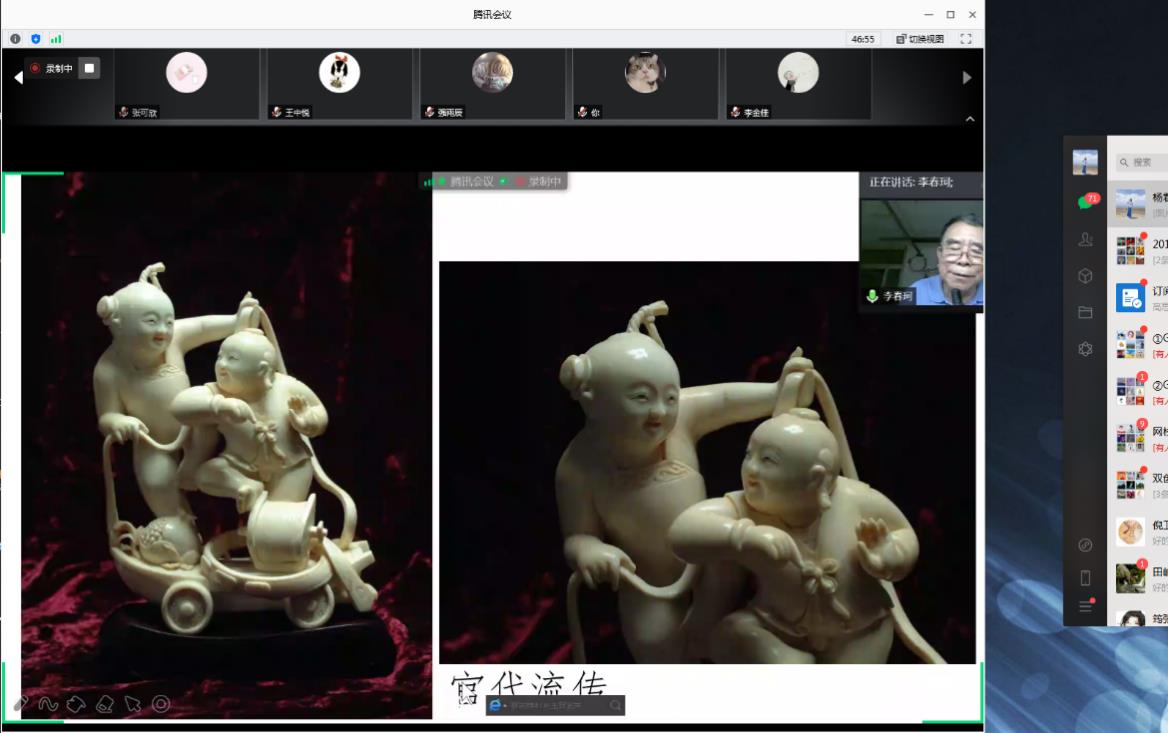The height and width of the screenshot is (733, 1168).
Task: Enter full screen mode via the top-right icon
Action: [965, 39]
